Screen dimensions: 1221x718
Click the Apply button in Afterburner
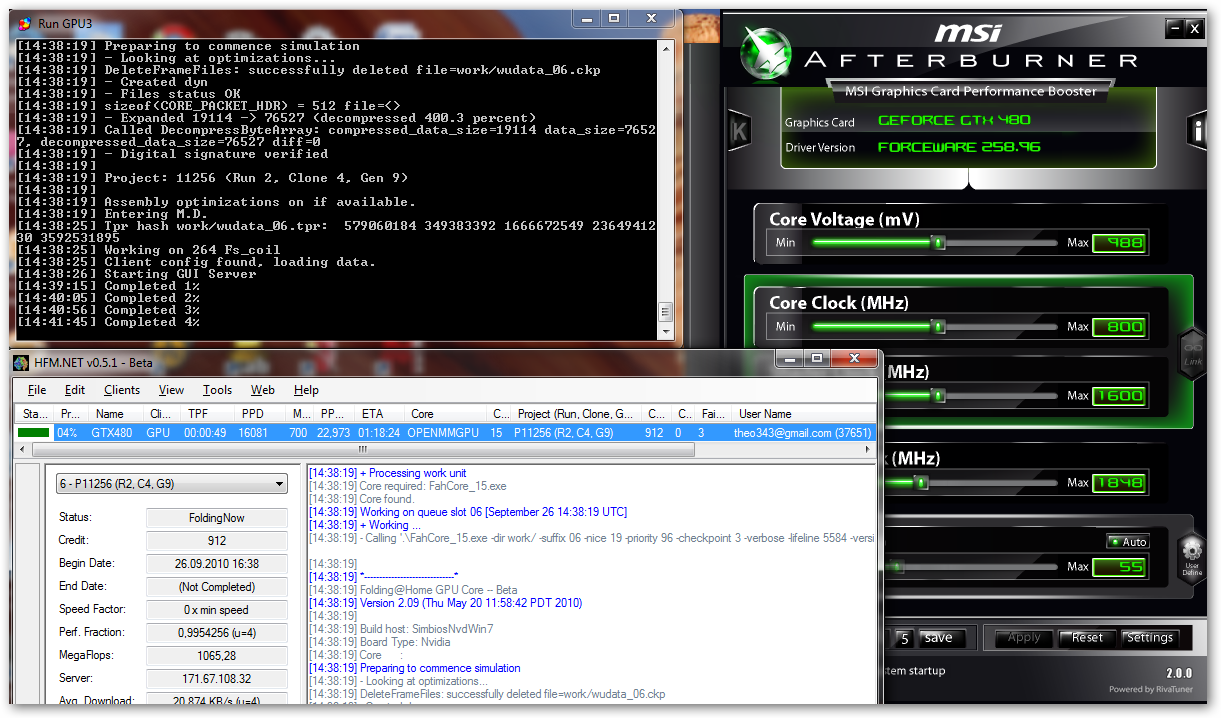coord(1024,638)
